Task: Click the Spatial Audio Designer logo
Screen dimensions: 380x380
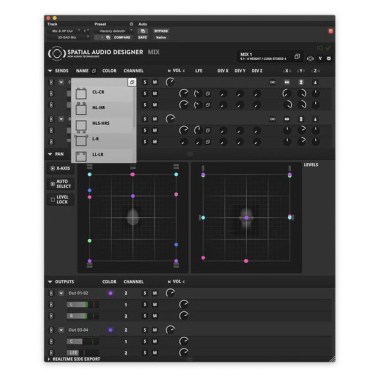Action: point(56,53)
